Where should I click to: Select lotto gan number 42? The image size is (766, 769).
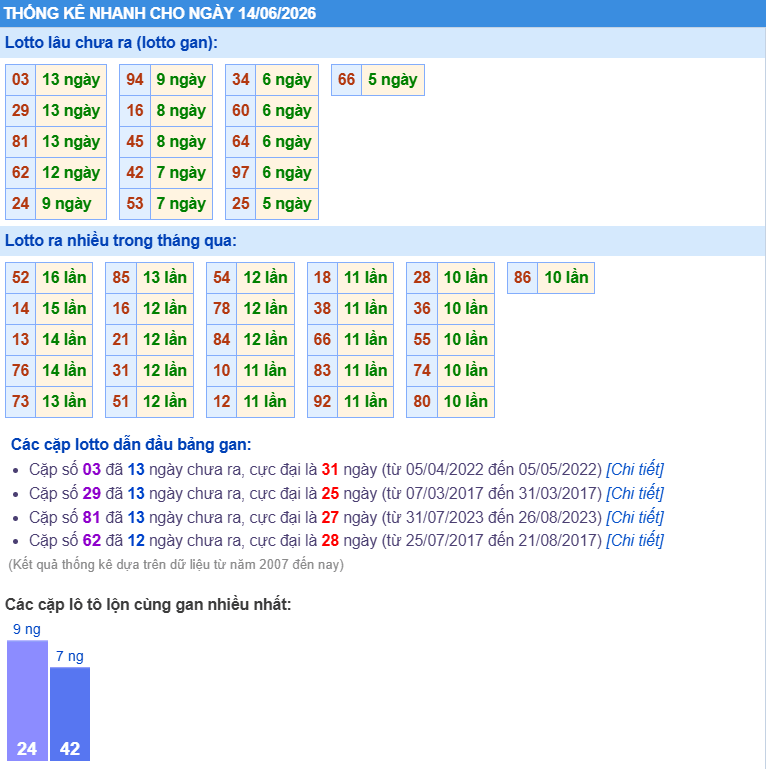[x=135, y=173]
